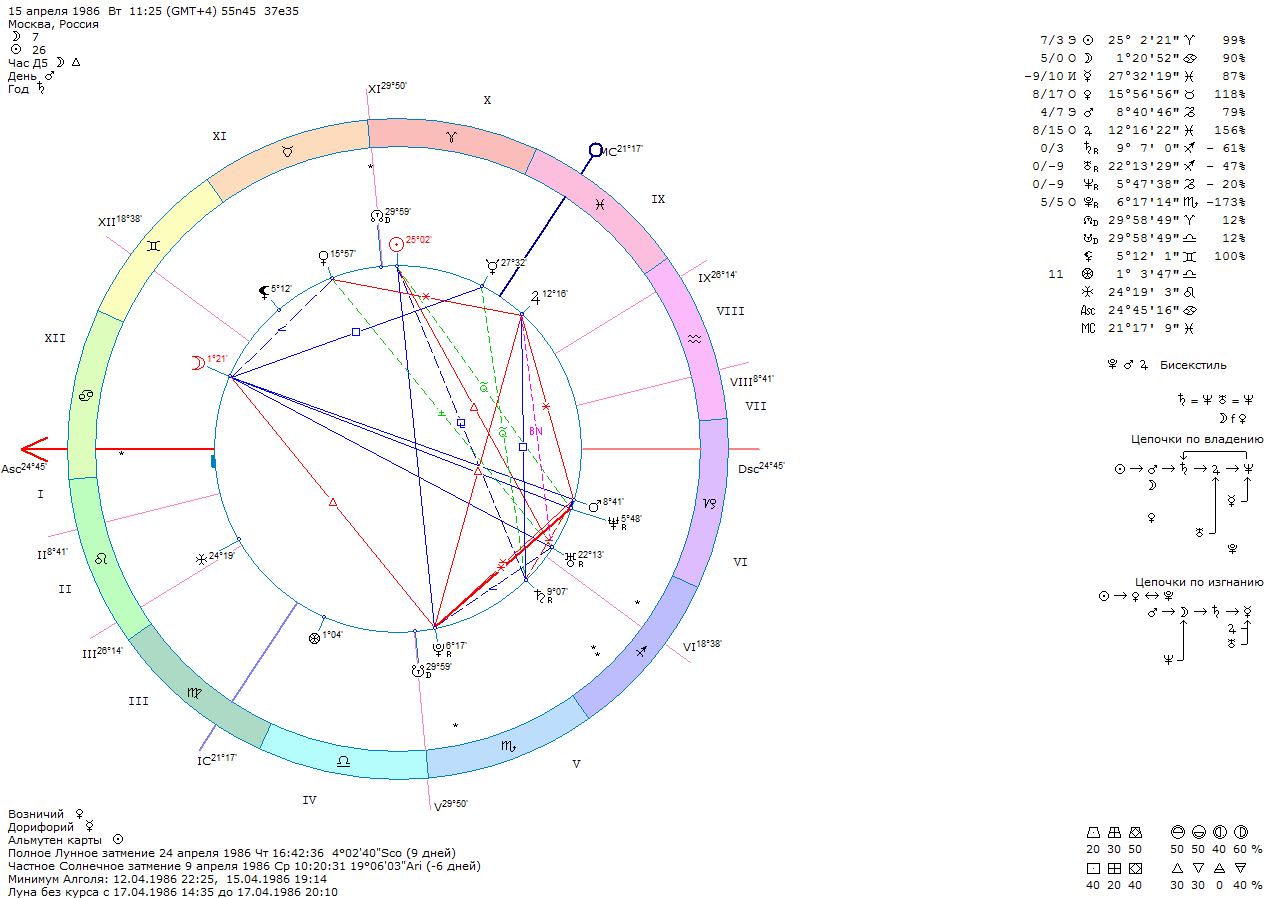Click the Pluto row percentage -173%
The width and height of the screenshot is (1280, 898).
[1226, 202]
